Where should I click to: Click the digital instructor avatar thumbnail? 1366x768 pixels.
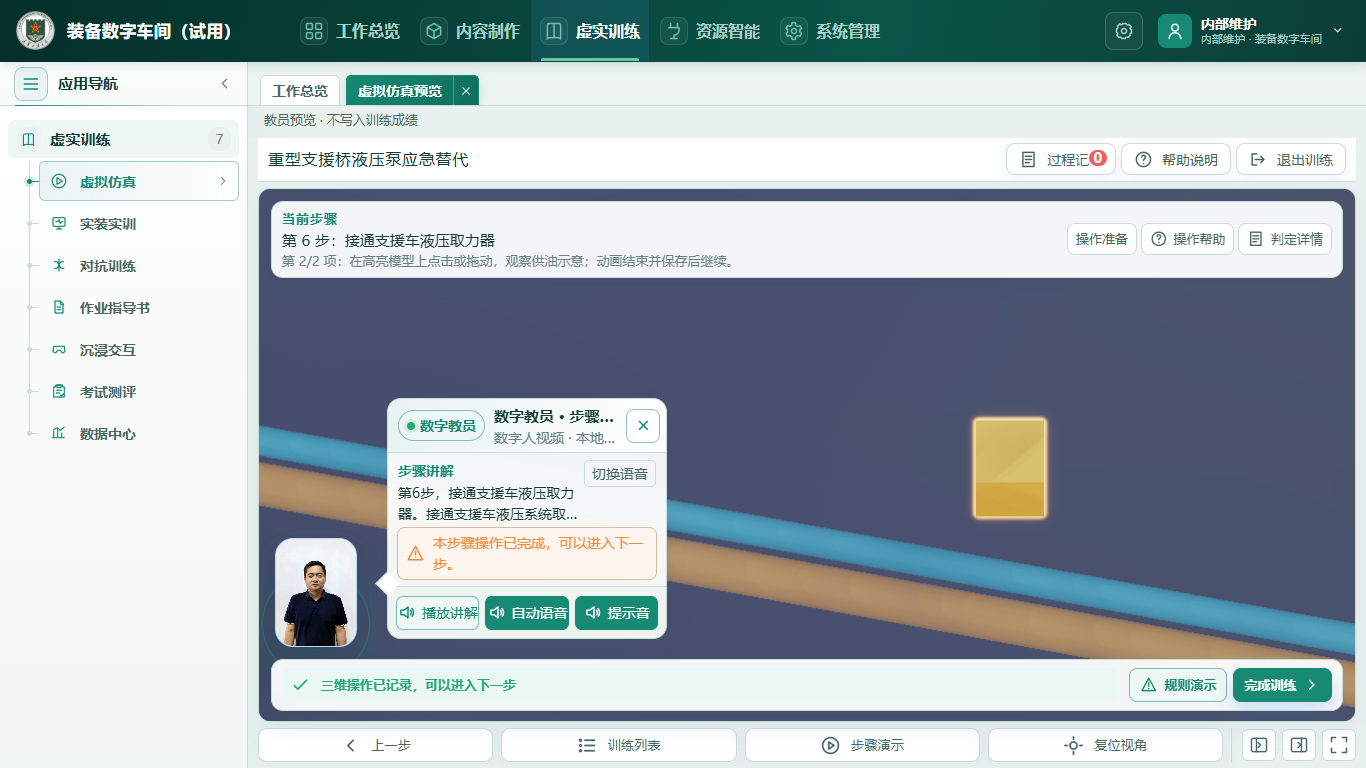(x=316, y=593)
